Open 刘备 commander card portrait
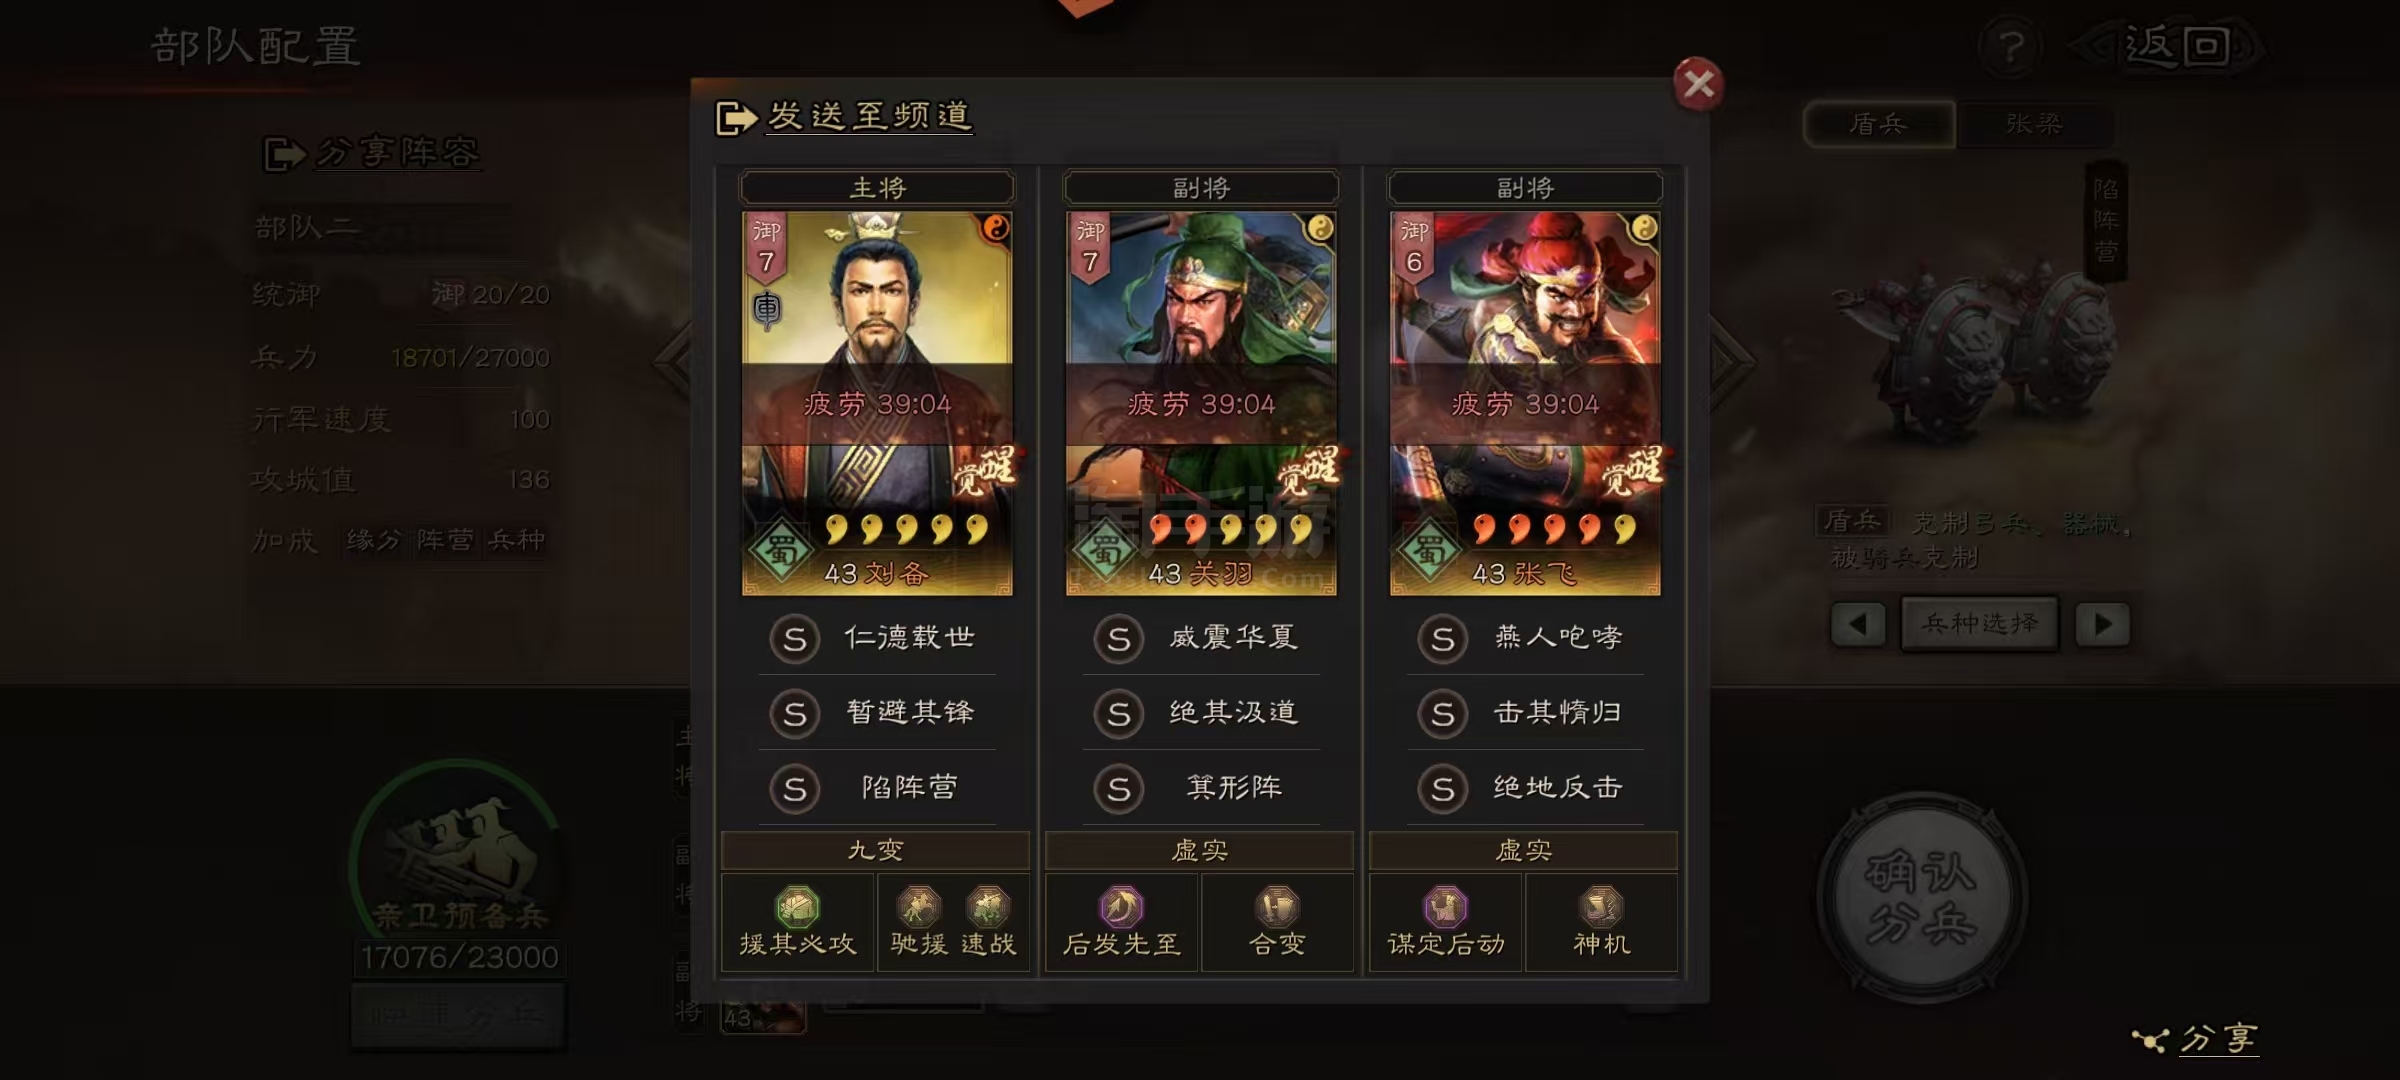 pos(877,403)
